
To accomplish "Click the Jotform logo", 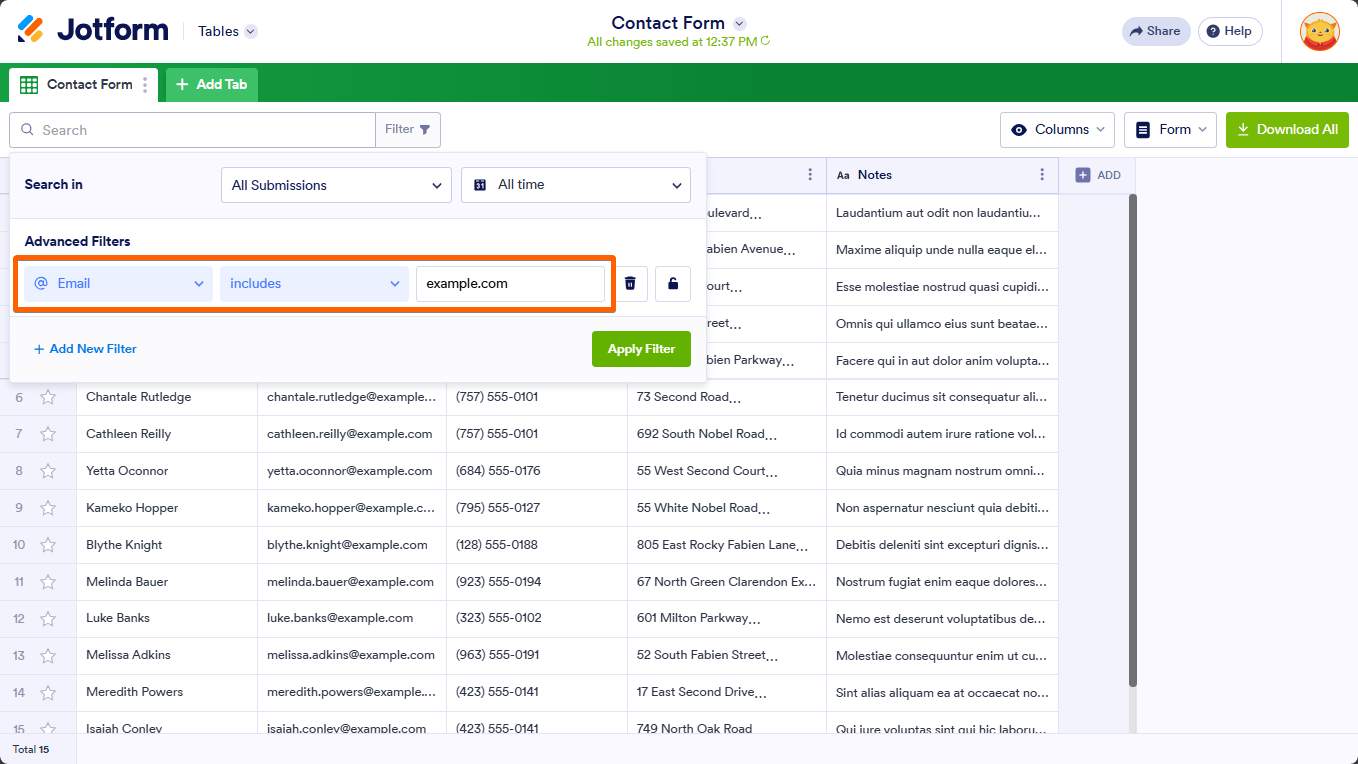I will [x=93, y=30].
